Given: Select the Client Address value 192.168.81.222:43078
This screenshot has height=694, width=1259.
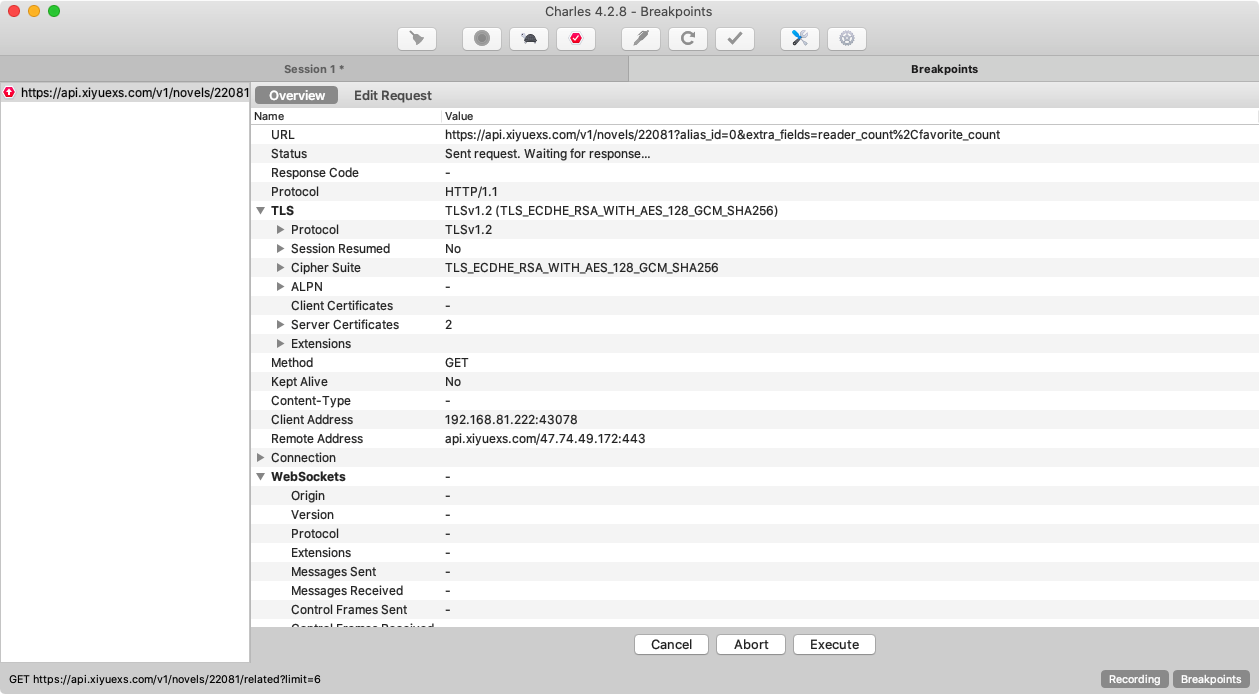Looking at the screenshot, I should 511,420.
